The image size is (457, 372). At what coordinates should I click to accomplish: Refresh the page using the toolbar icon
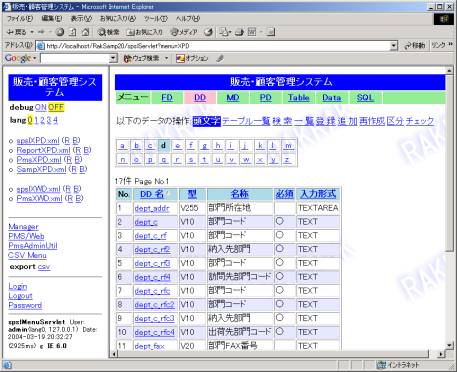coord(73,32)
